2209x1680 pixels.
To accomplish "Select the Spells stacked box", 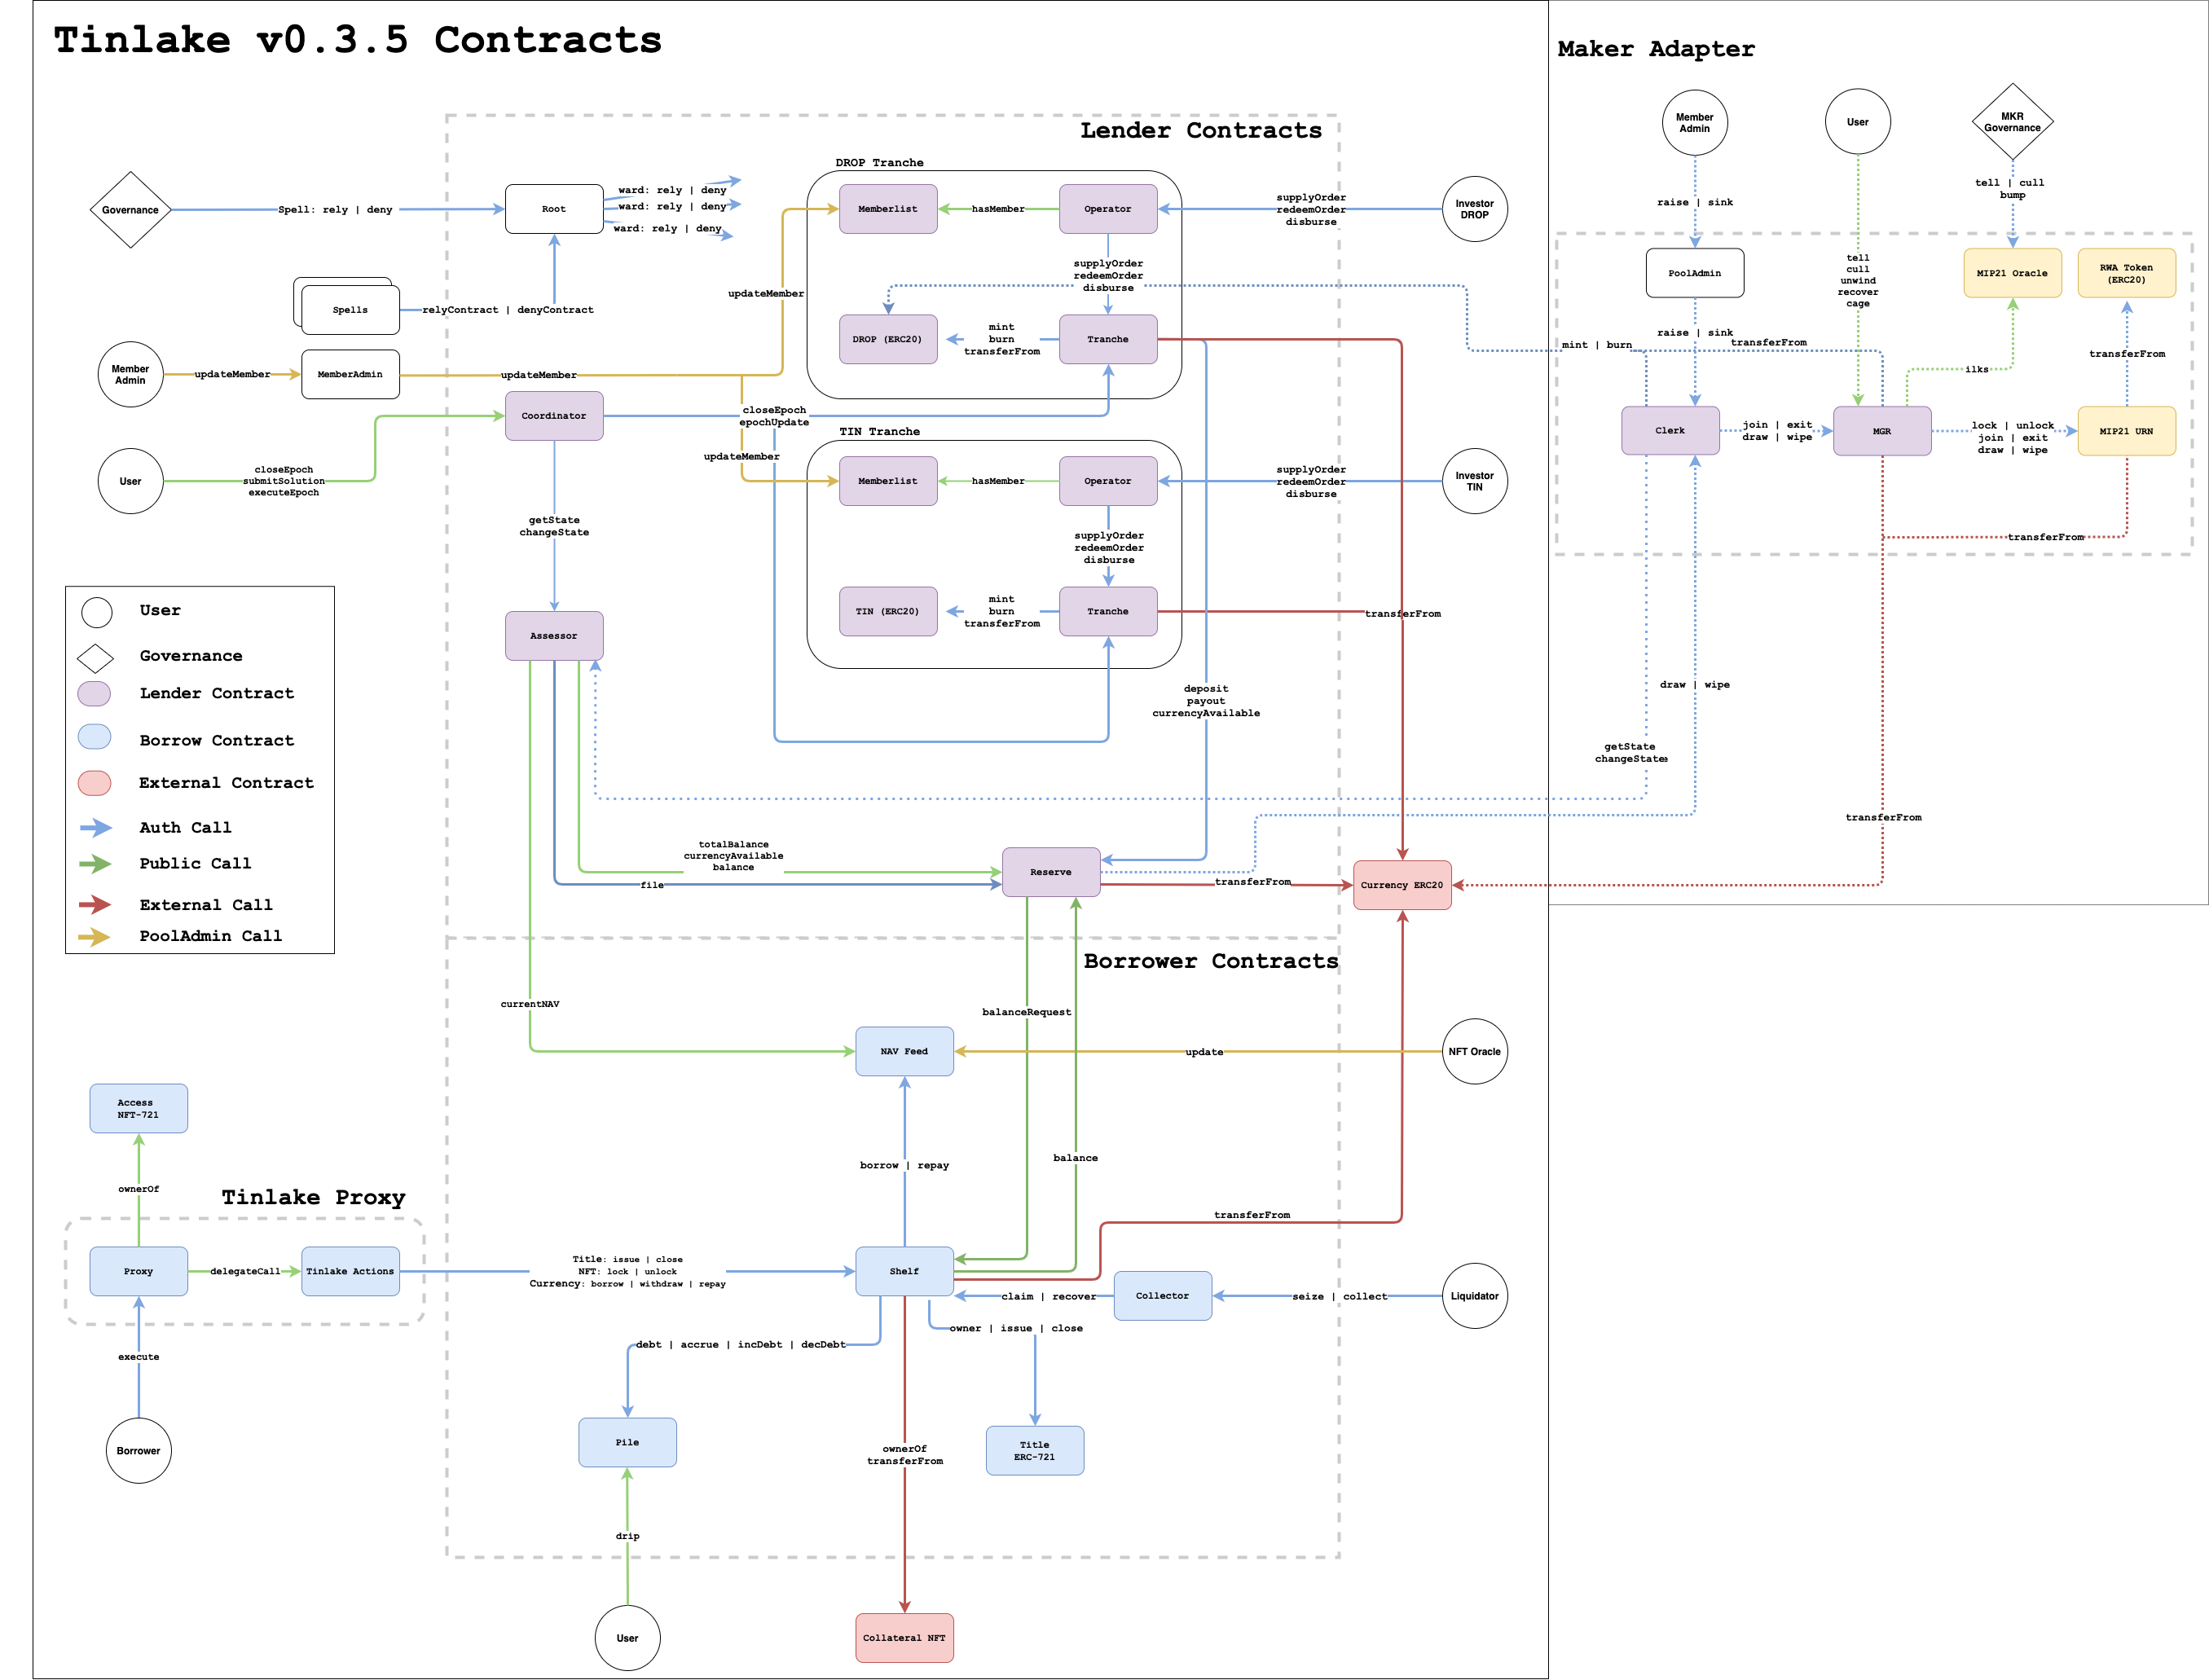I will [x=350, y=309].
